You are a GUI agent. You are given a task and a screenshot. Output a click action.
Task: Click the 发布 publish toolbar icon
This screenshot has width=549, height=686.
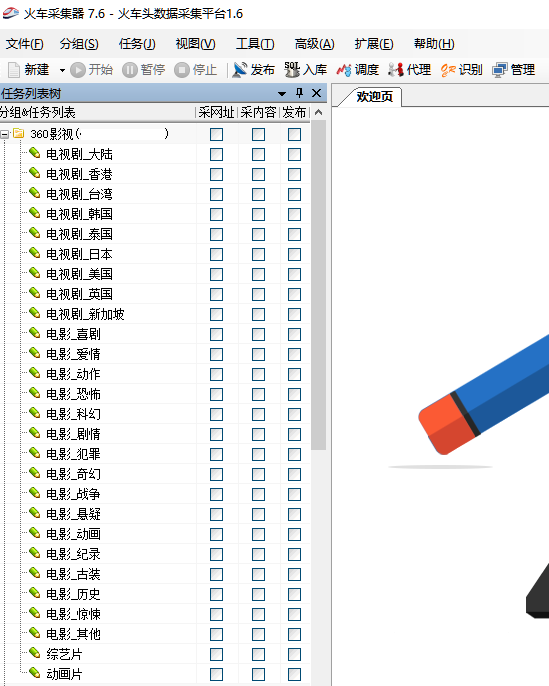pyautogui.click(x=240, y=70)
